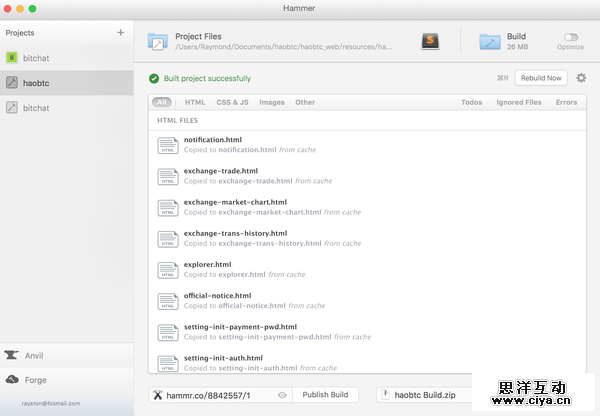
Task: Click the eye preview icon beside hammr.co link
Action: [282, 395]
